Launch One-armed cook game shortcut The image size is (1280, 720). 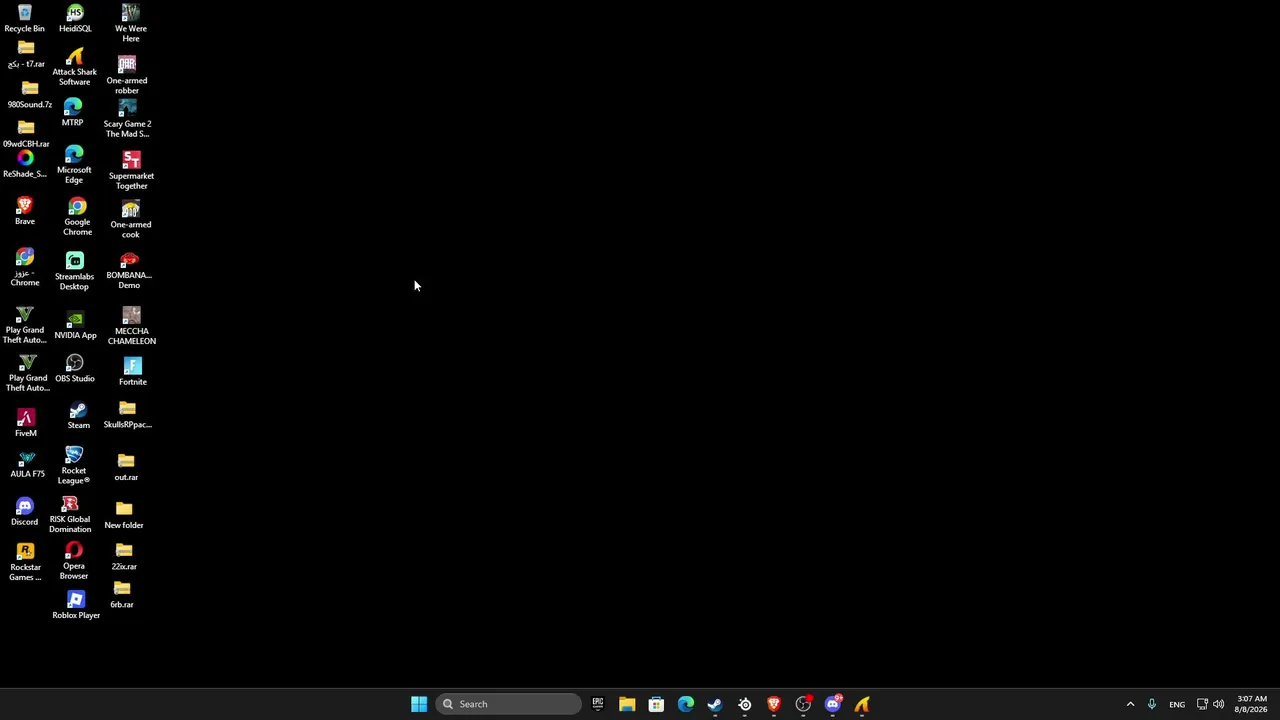pos(130,220)
